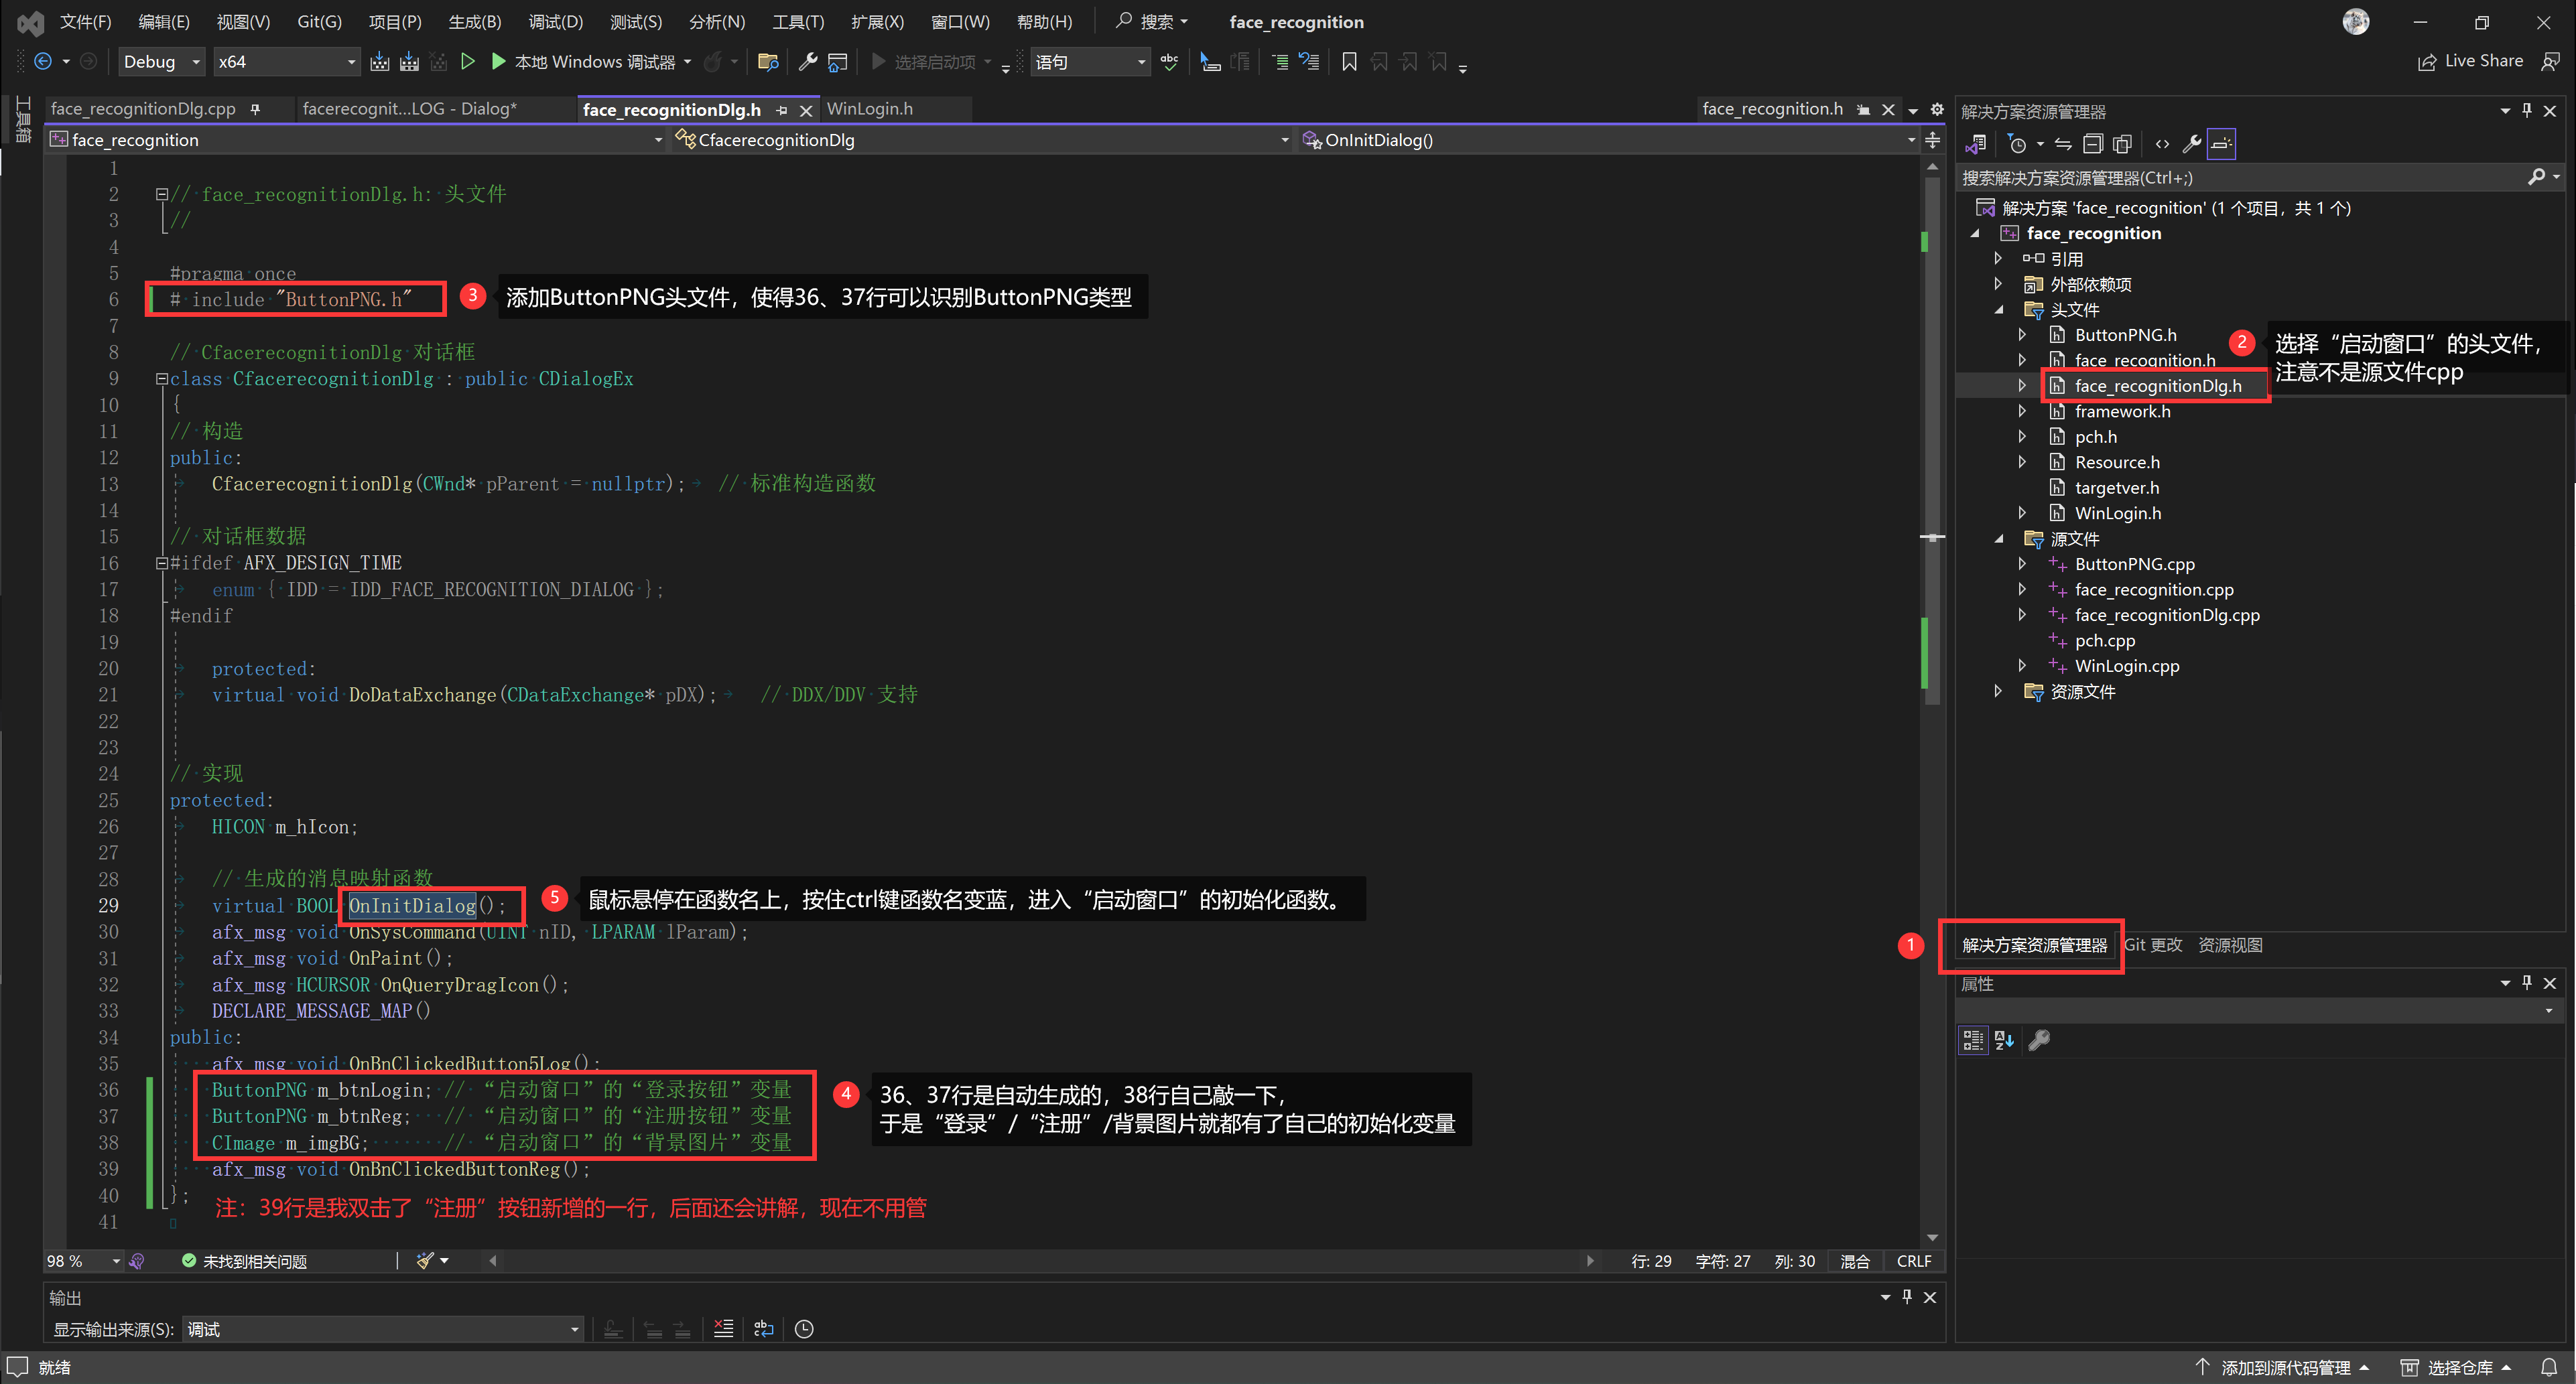Open the x64 platform dropdown
Screen dimensions: 2576x1384
(286, 61)
